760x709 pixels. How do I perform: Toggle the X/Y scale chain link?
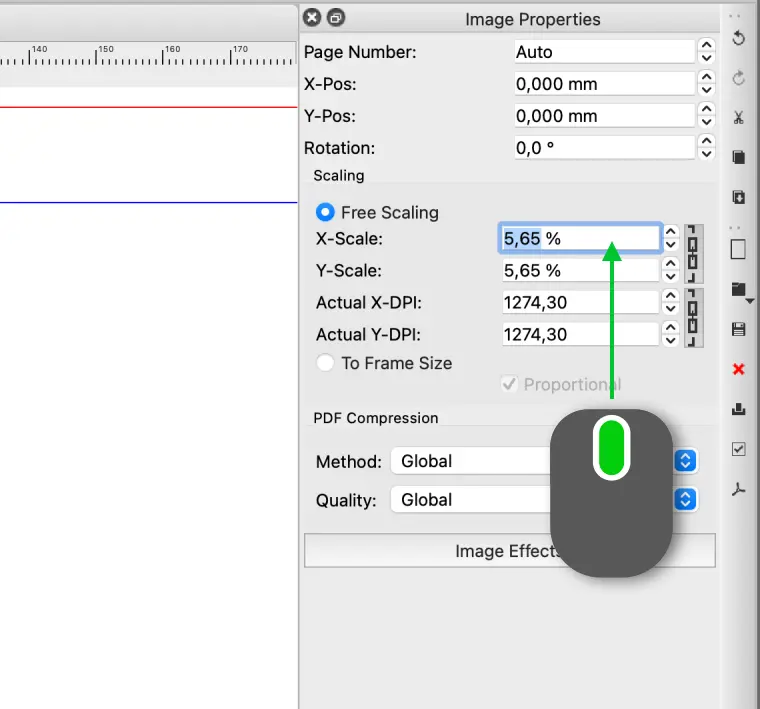point(693,254)
